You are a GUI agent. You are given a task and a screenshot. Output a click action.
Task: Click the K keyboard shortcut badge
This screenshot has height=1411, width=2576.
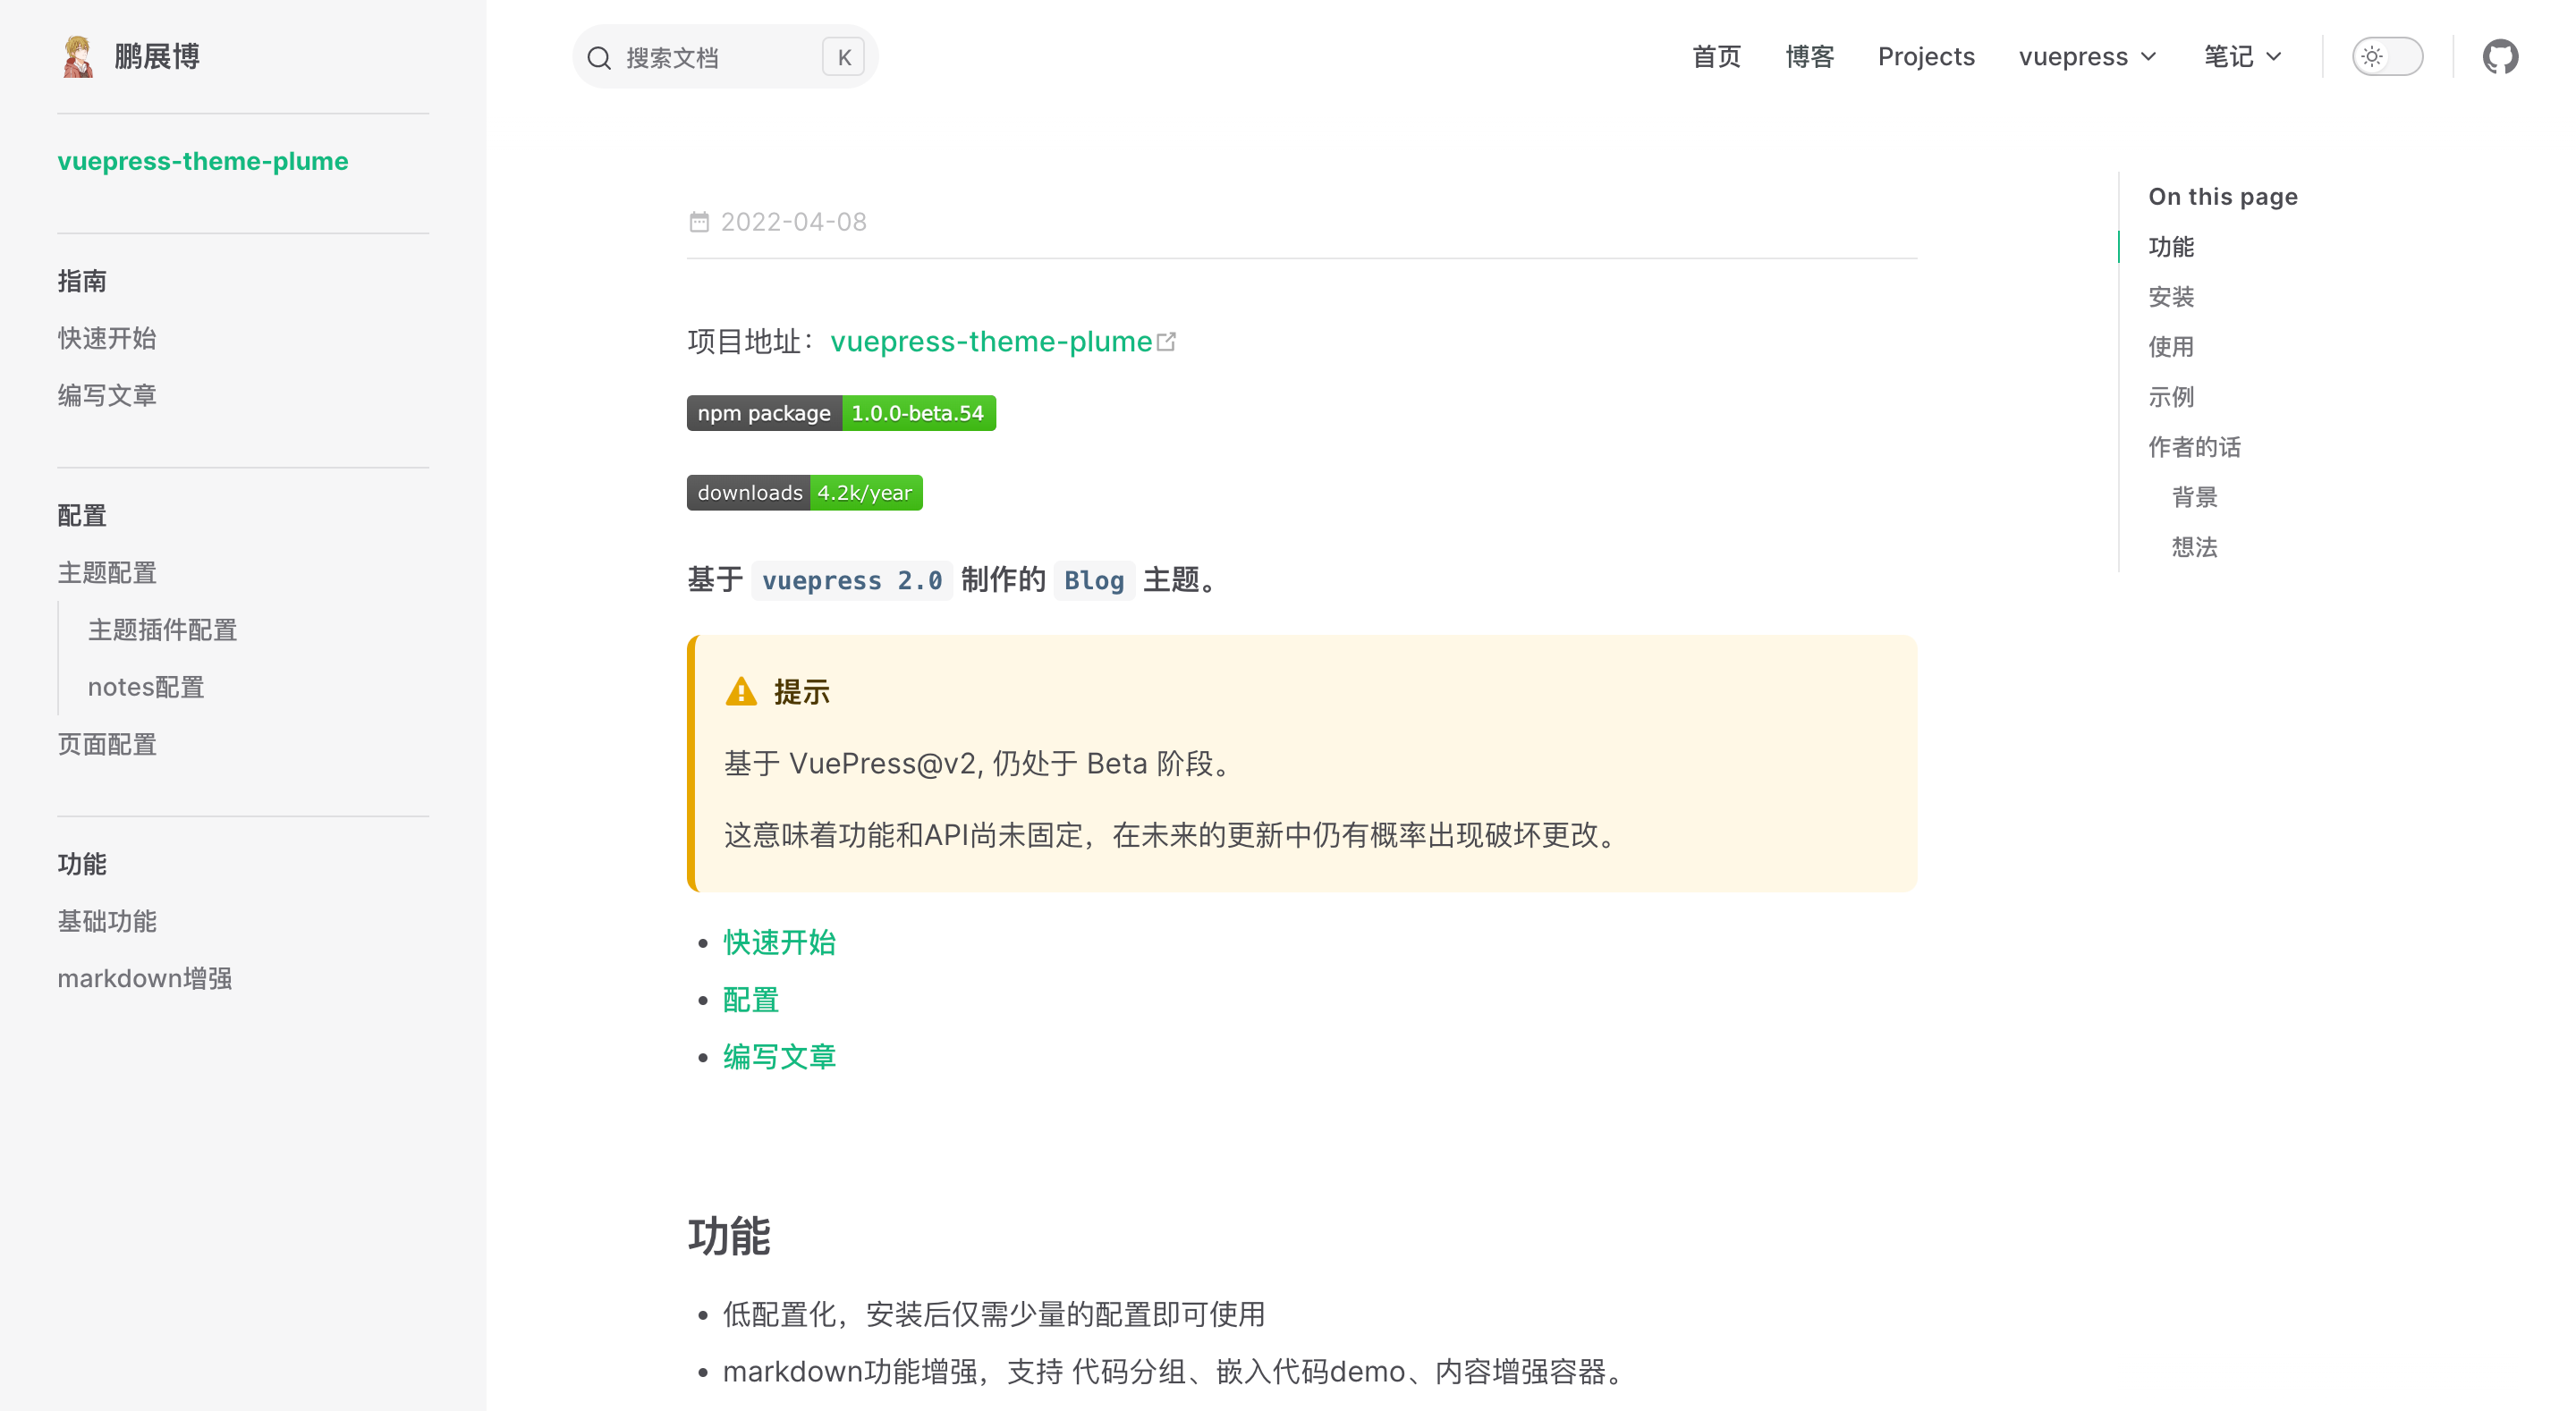[x=843, y=58]
